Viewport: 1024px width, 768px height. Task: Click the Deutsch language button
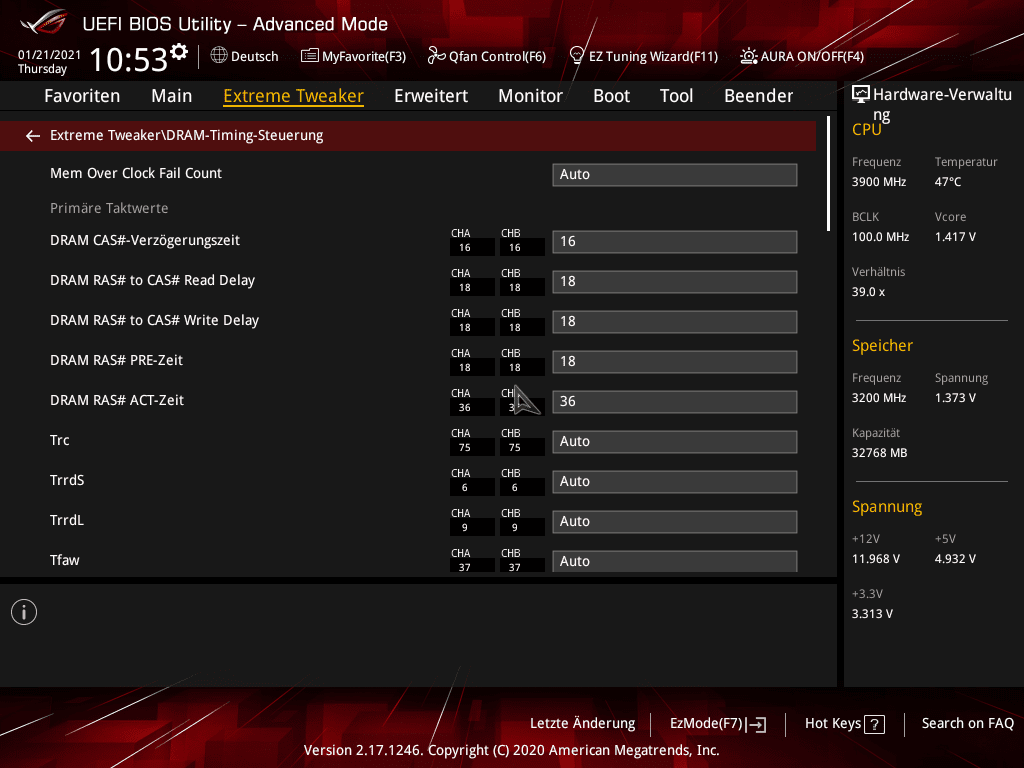(244, 56)
